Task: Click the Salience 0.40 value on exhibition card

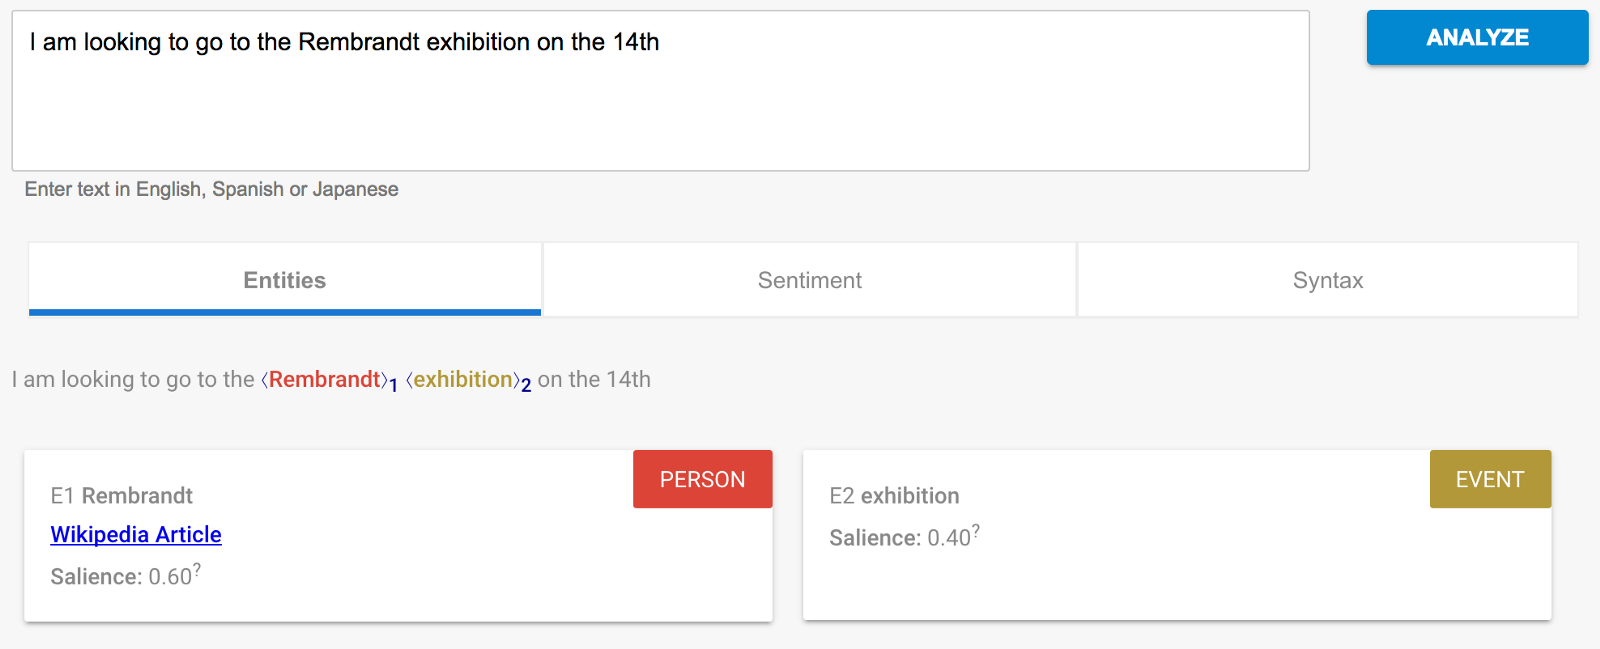Action: point(949,538)
